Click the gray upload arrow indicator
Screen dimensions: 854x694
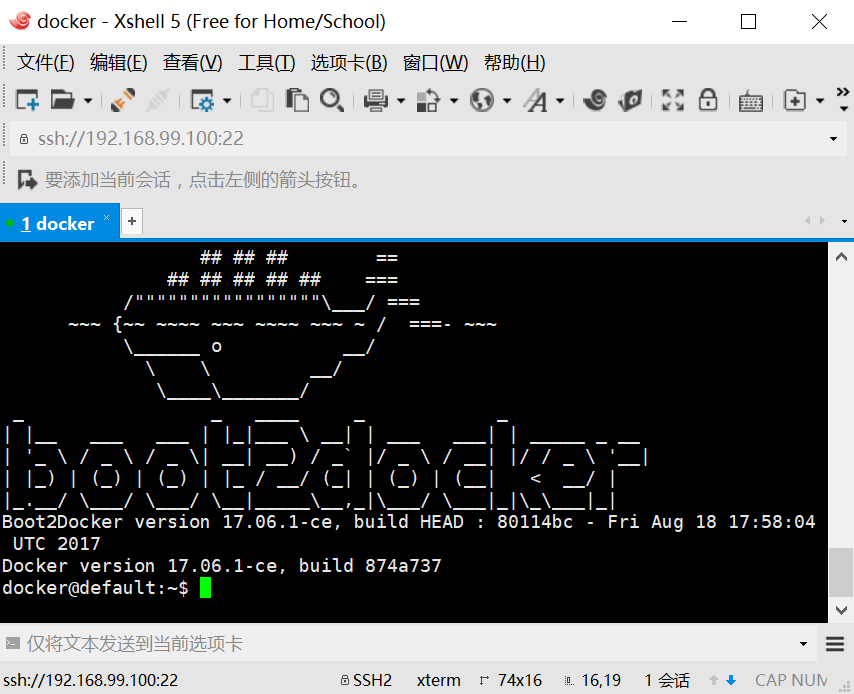[713, 680]
